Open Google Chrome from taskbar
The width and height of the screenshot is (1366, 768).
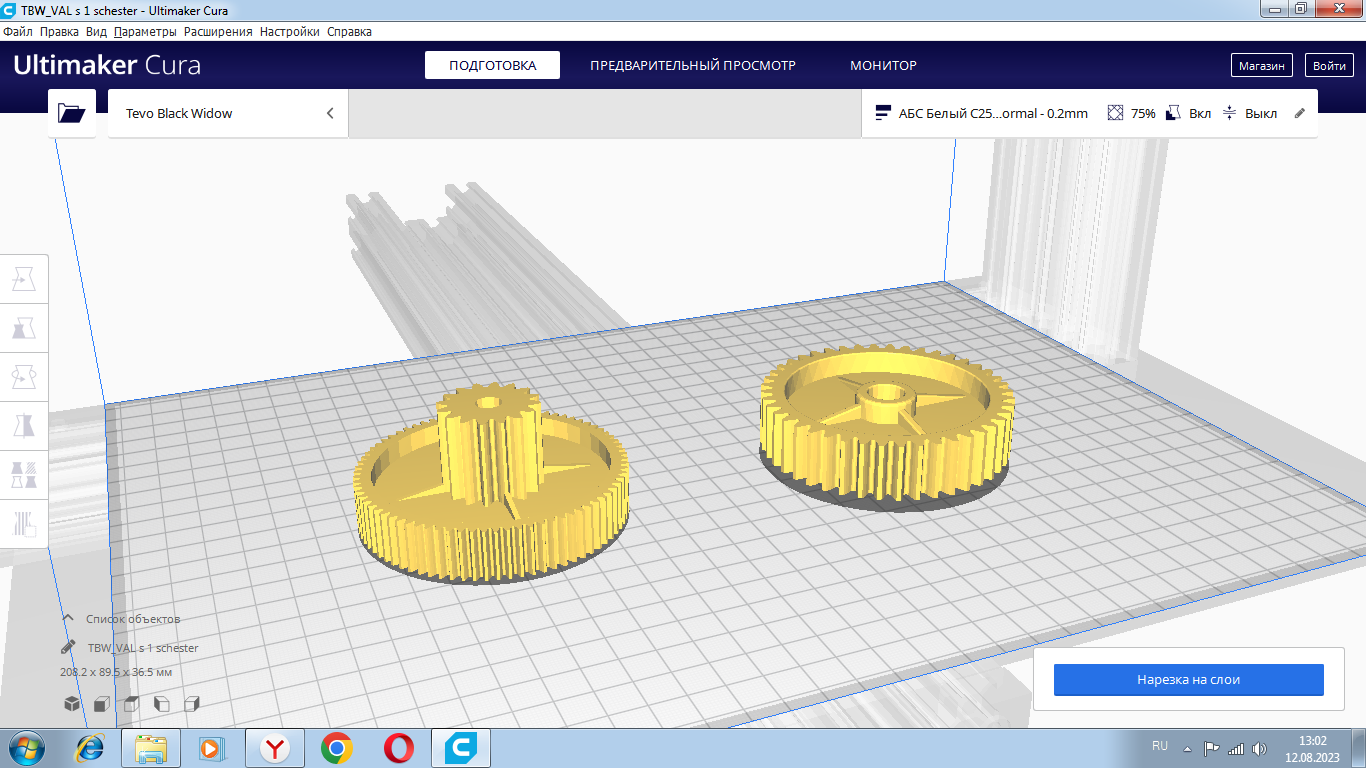pyautogui.click(x=337, y=747)
